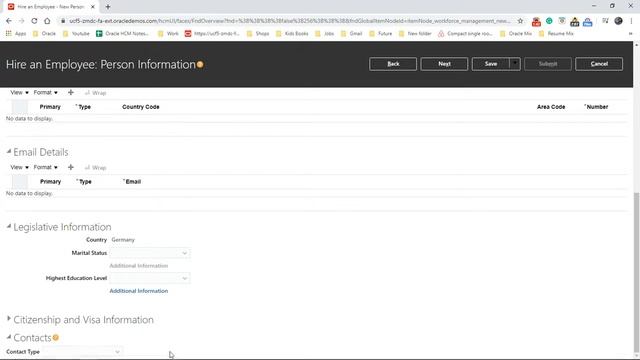
Task: Click the Area Code column header
Action: (551, 107)
